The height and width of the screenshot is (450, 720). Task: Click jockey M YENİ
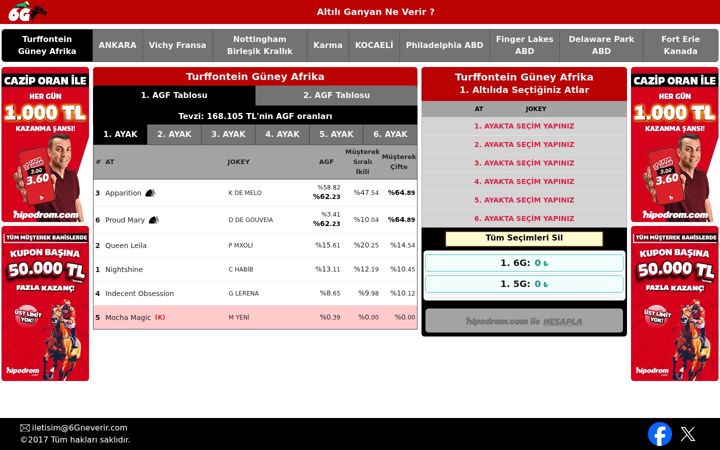click(239, 317)
